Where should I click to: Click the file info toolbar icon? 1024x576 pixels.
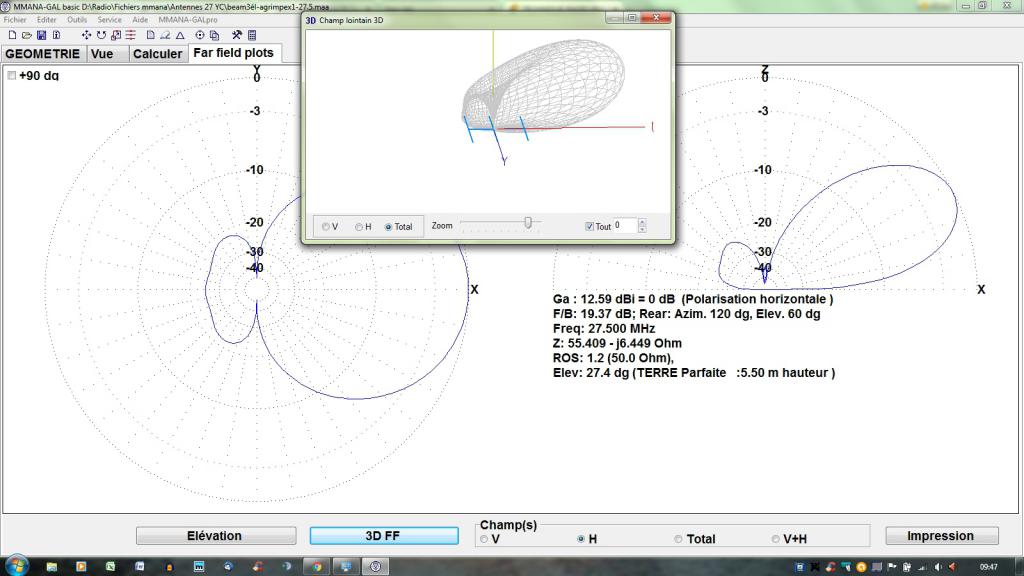[56, 35]
